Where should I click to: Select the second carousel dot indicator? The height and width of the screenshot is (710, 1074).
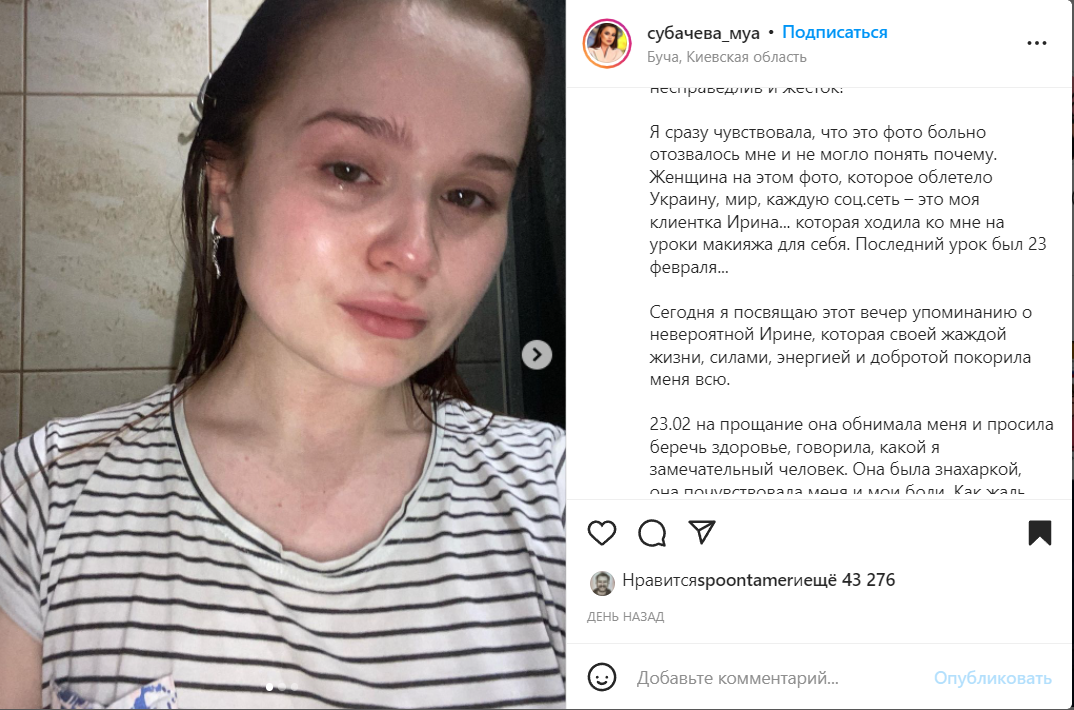pos(282,687)
